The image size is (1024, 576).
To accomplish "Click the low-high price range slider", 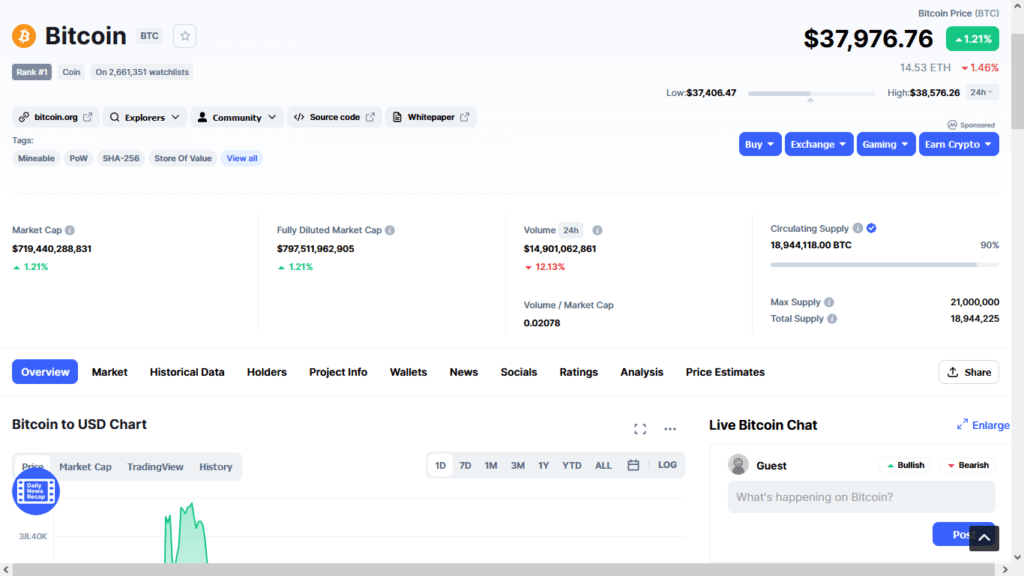I will pos(809,93).
